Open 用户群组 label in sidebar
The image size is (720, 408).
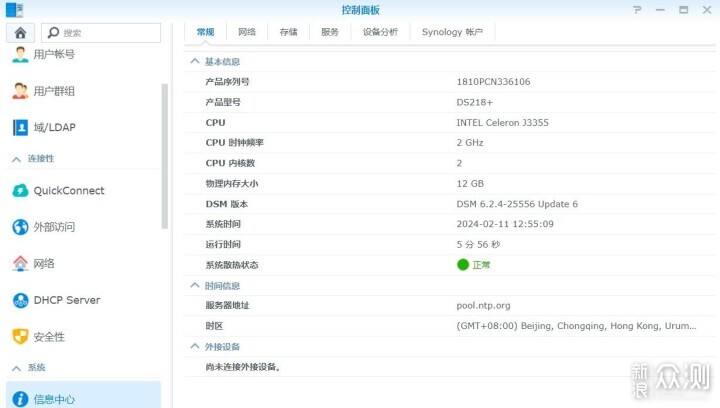pyautogui.click(x=54, y=91)
